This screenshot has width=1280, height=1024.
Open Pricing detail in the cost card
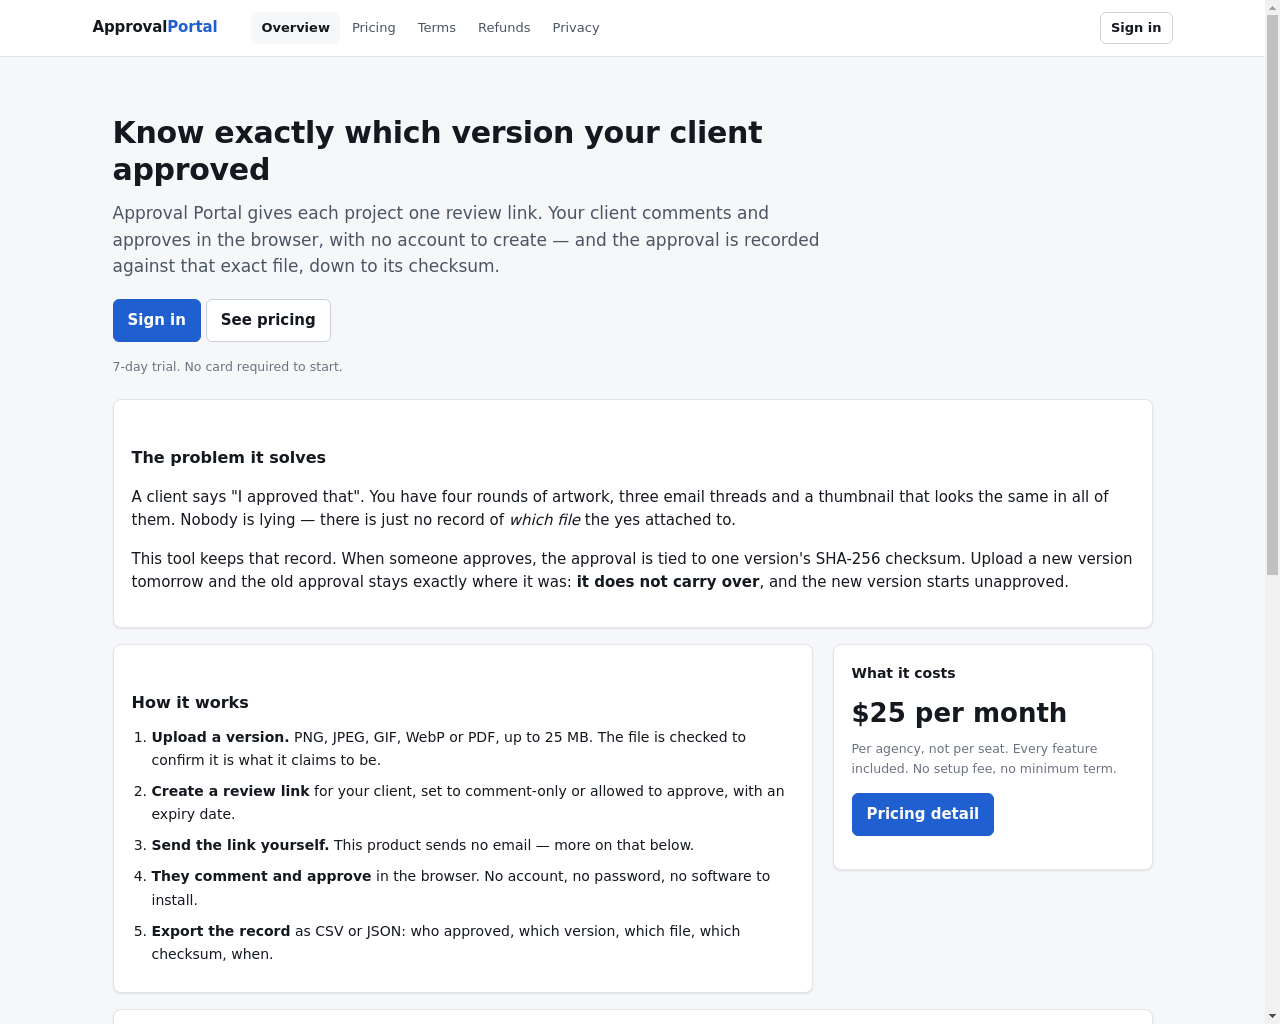coord(923,814)
